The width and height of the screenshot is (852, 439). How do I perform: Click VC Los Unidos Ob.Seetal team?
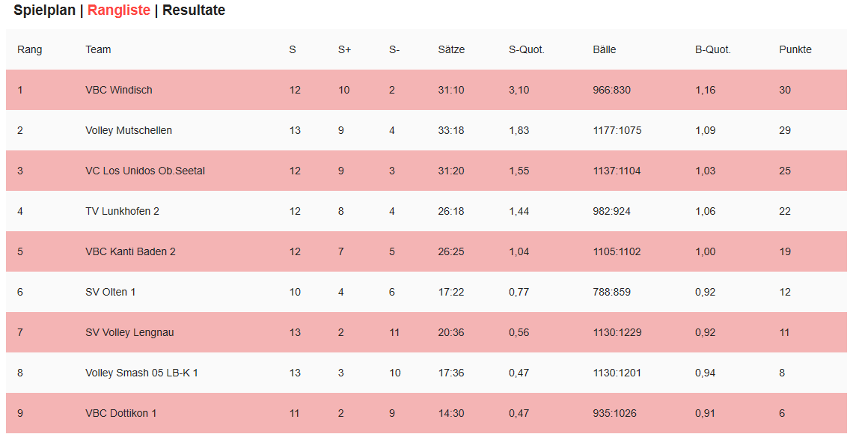(x=145, y=171)
